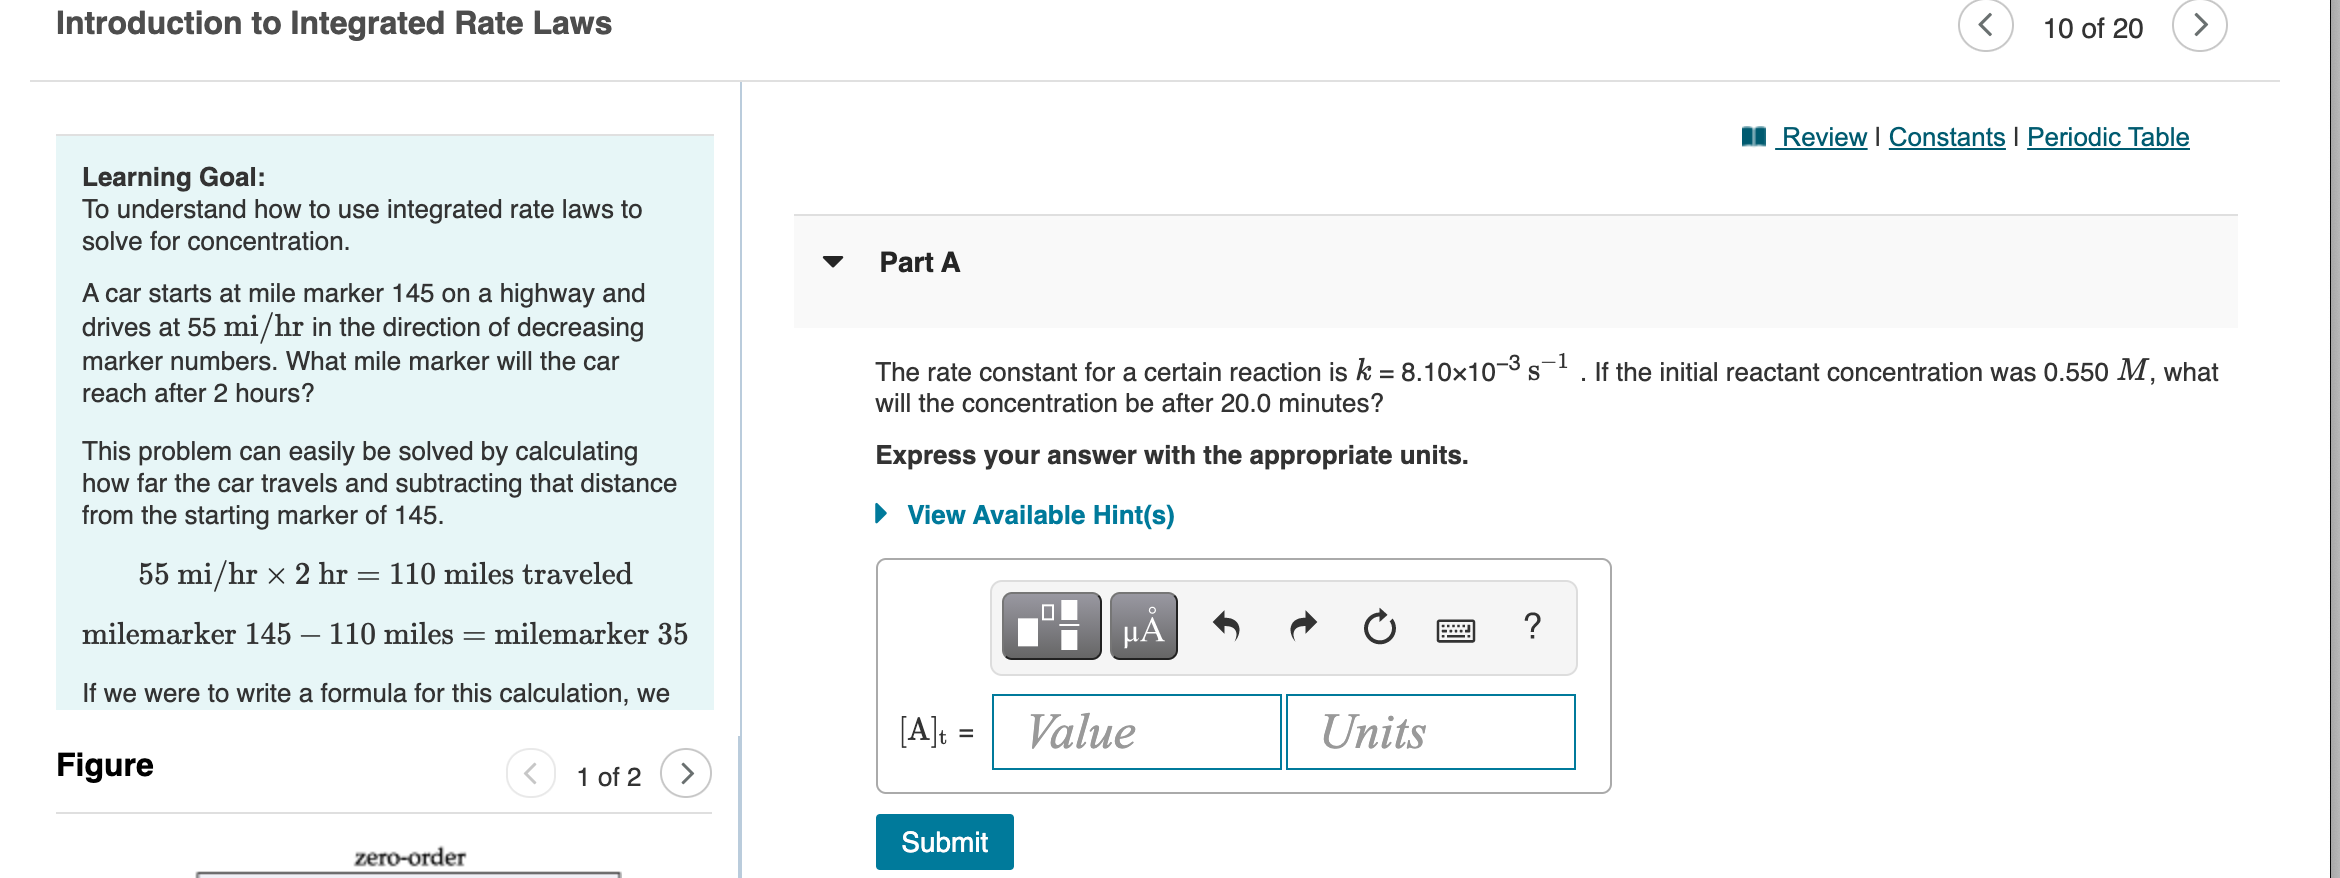This screenshot has height=878, width=2340.
Task: Click the redo arrow in answer toolbar
Action: point(1303,627)
